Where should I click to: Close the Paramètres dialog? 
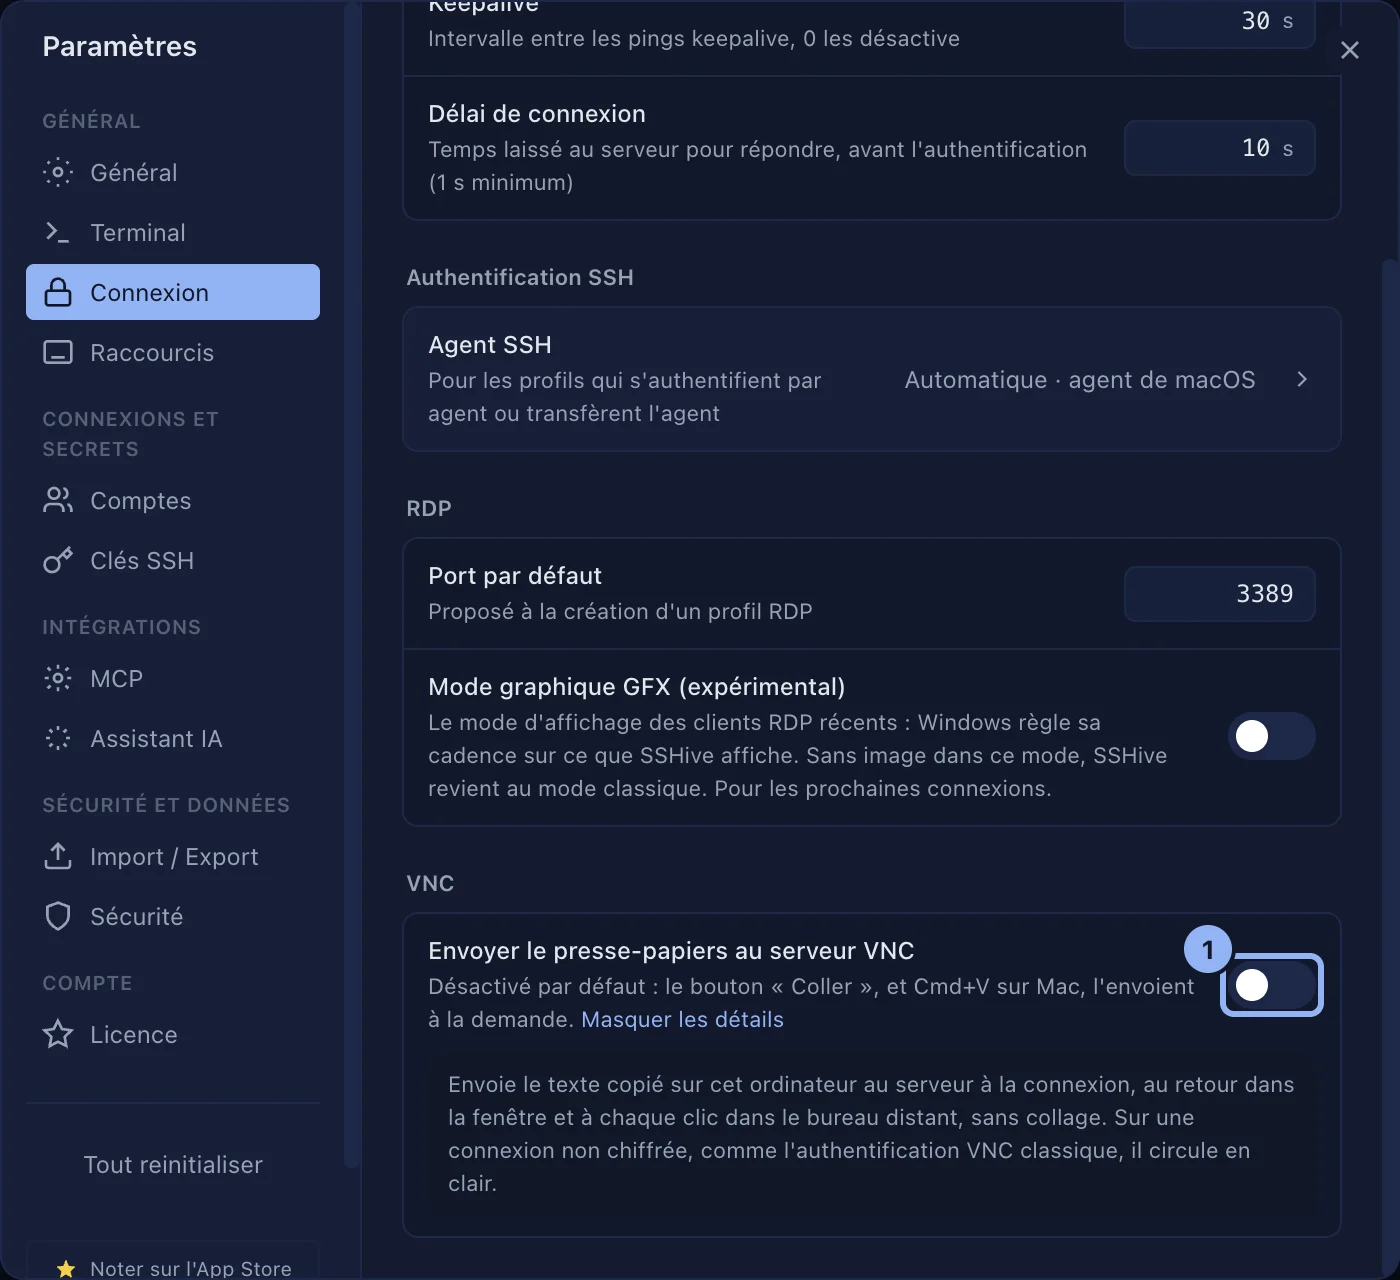1350,50
